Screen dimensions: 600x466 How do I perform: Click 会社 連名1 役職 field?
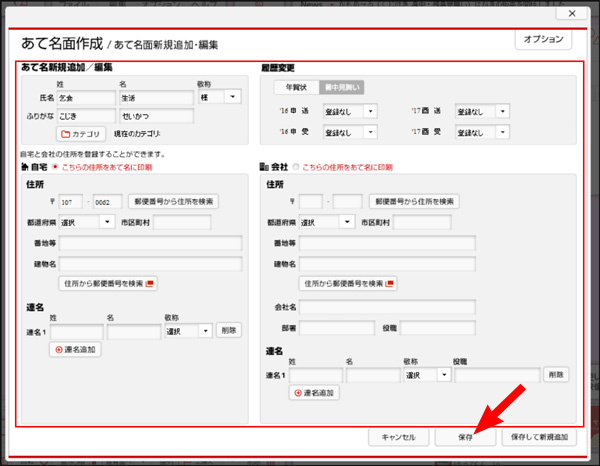pyautogui.click(x=497, y=375)
